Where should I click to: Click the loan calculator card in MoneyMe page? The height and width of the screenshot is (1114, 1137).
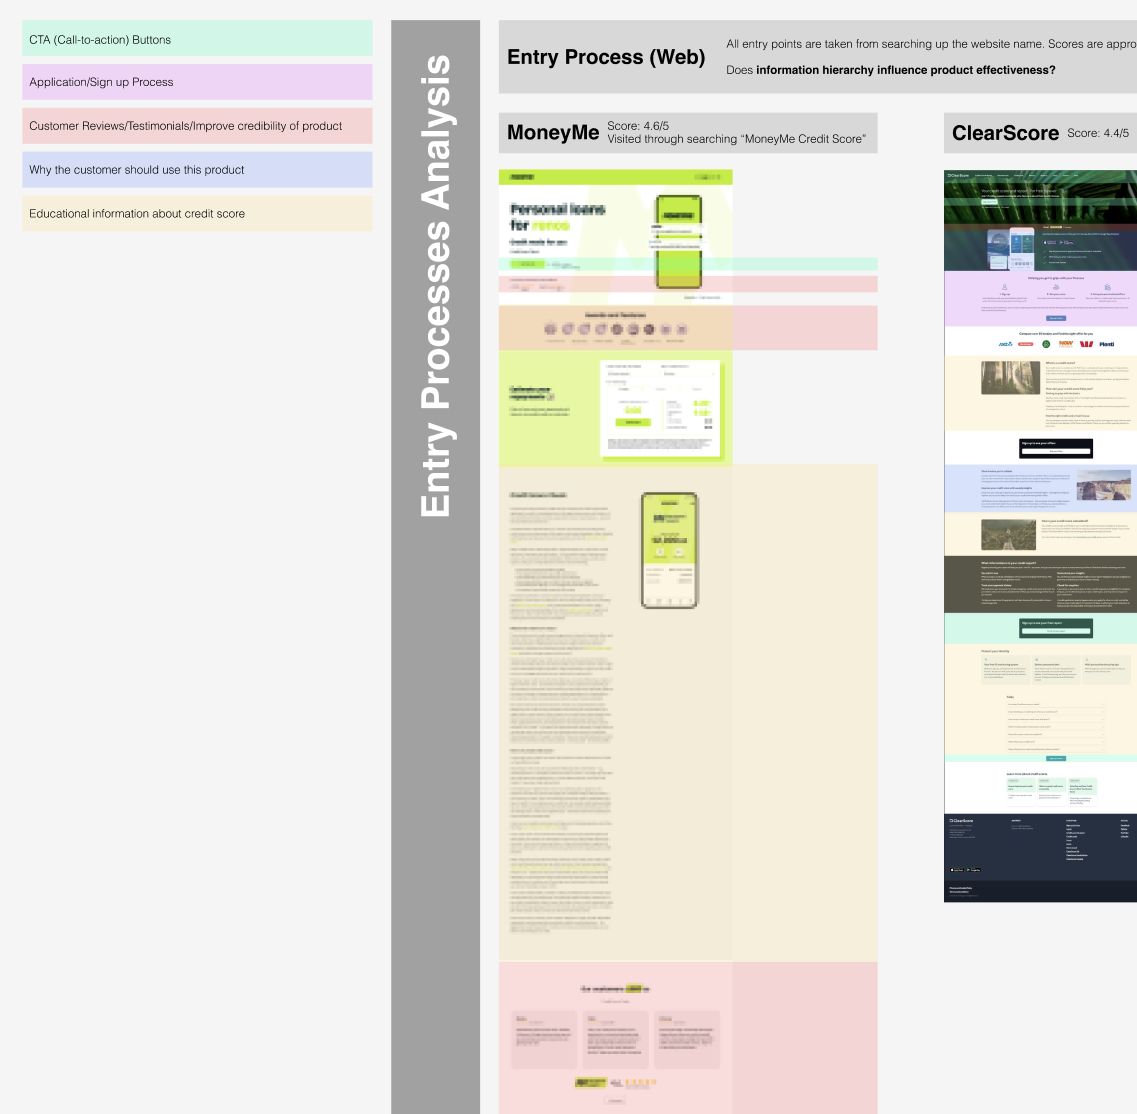click(x=661, y=408)
